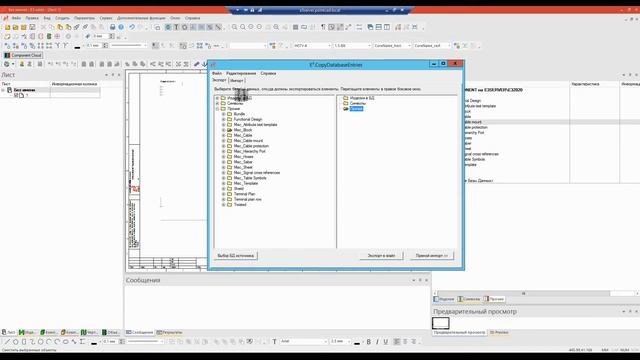The image size is (640, 360).
Task: Open the Редактирование menu in CopyDatabaseEntries dialog
Action: (x=241, y=73)
